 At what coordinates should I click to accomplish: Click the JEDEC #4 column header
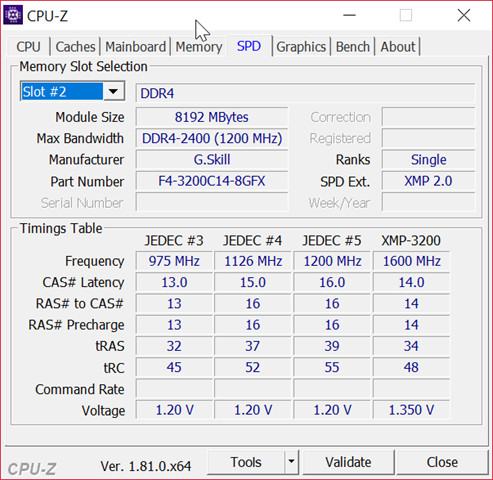pos(252,240)
